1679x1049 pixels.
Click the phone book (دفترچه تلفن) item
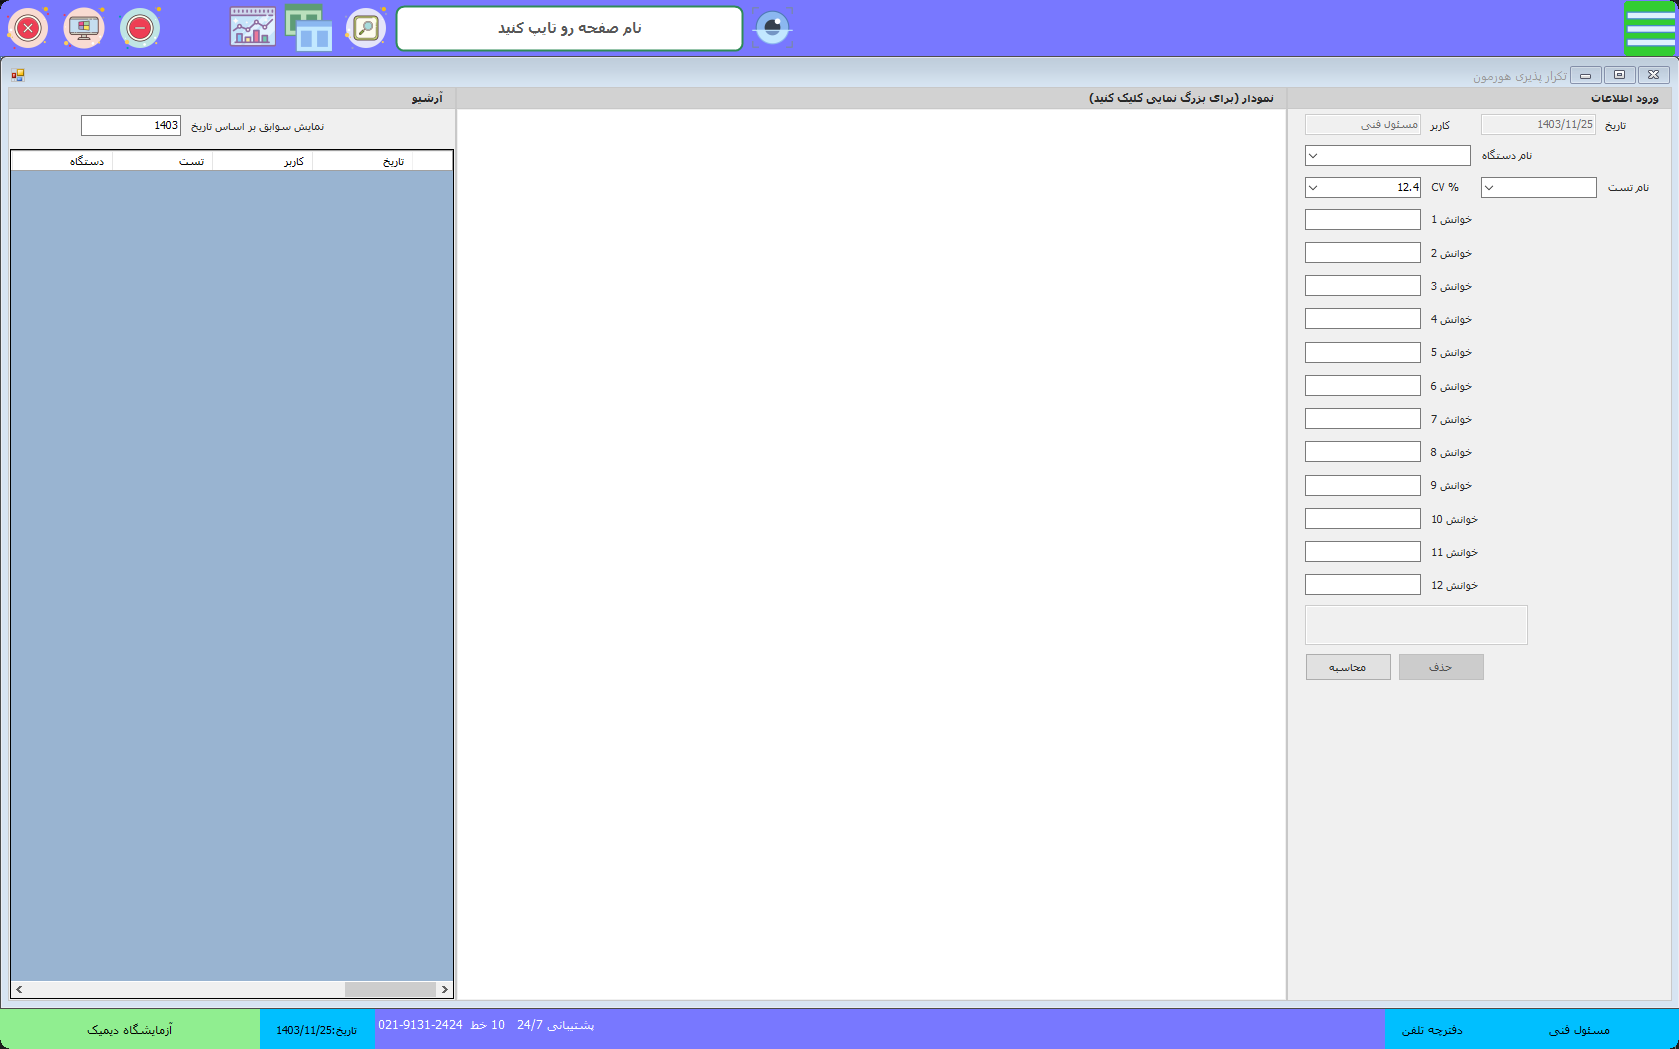click(1432, 1030)
